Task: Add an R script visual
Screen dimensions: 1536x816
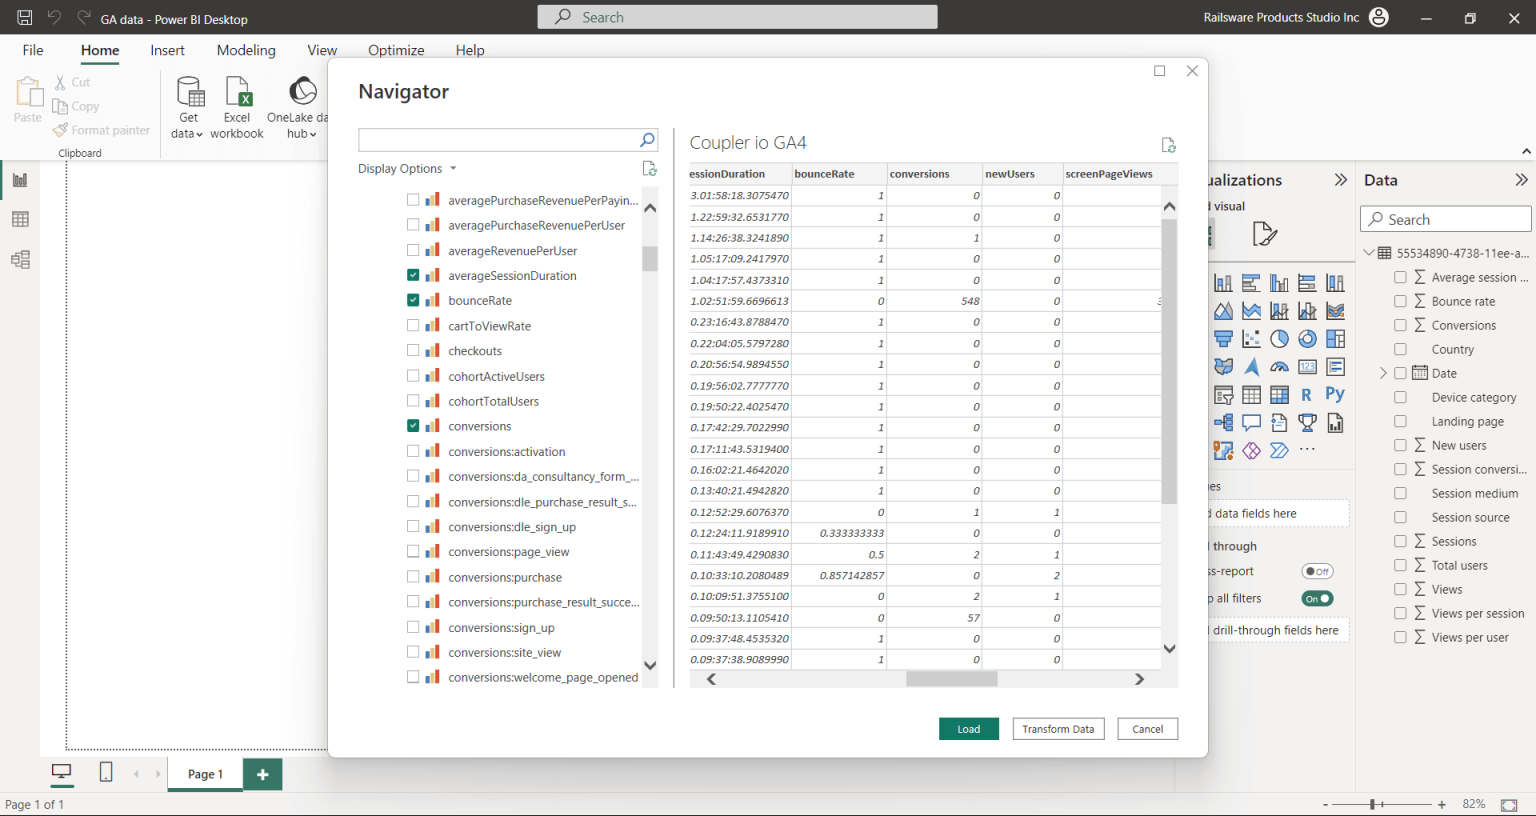Action: coord(1307,394)
